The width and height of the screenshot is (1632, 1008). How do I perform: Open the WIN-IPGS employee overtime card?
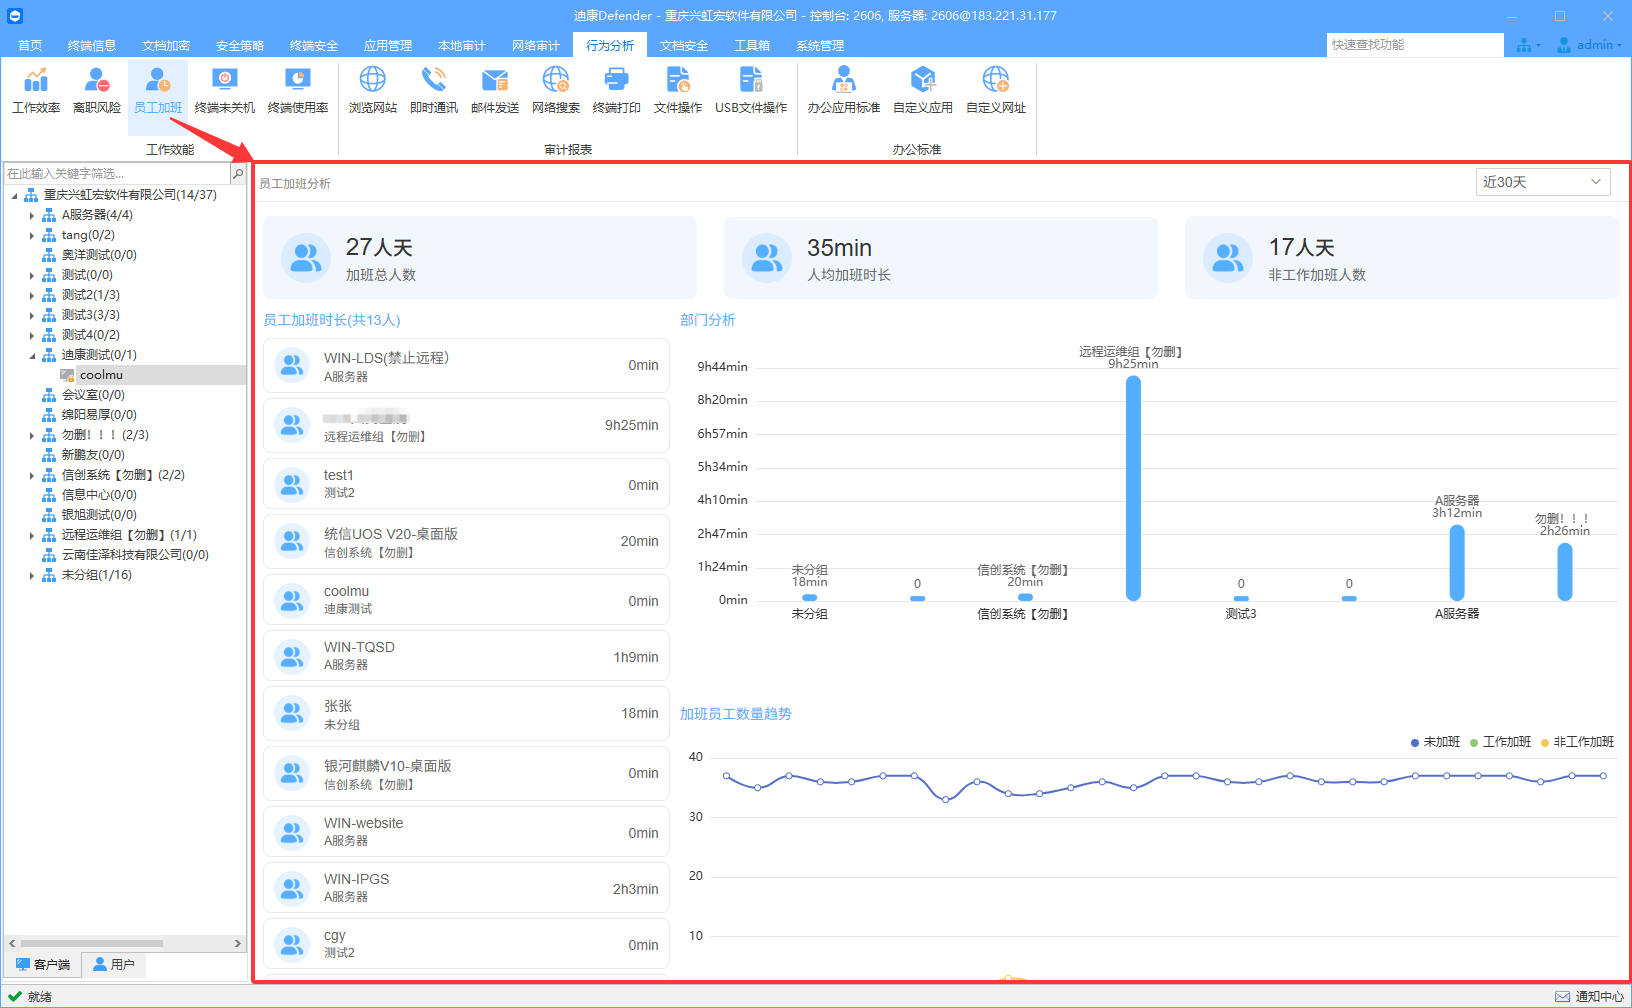pos(466,887)
